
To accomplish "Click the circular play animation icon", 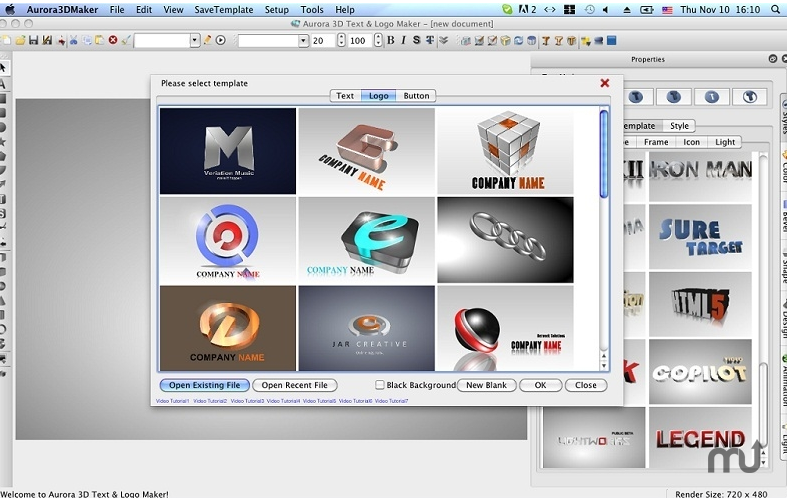I will pyautogui.click(x=221, y=40).
